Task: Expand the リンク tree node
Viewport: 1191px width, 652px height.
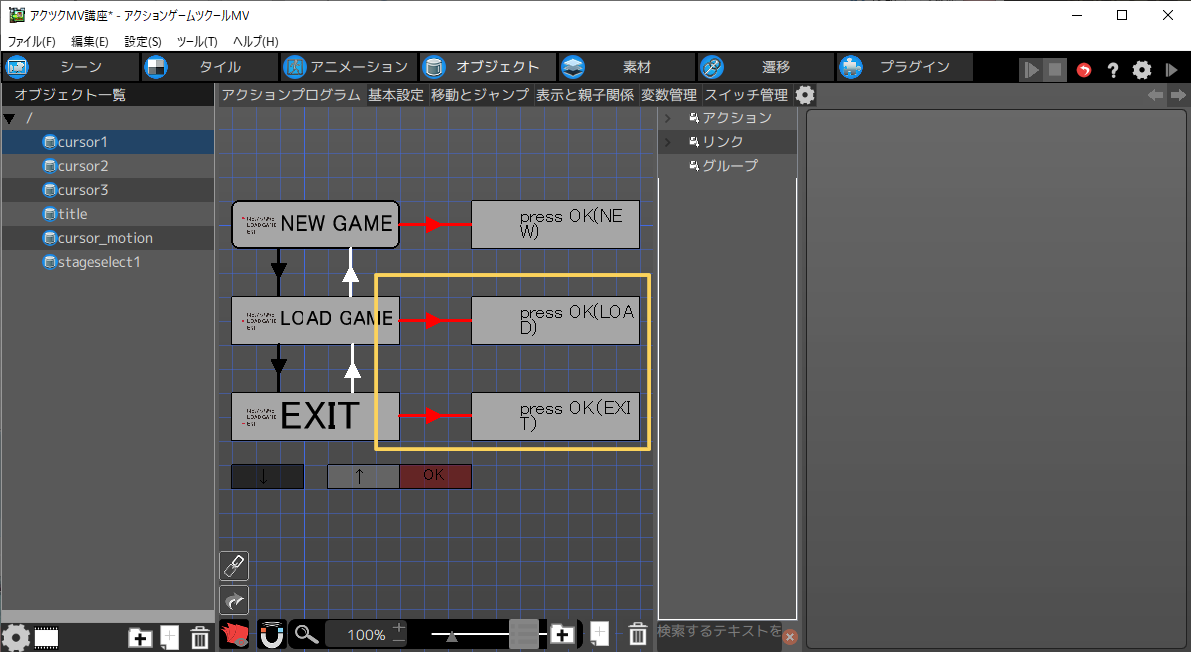Action: 668,142
